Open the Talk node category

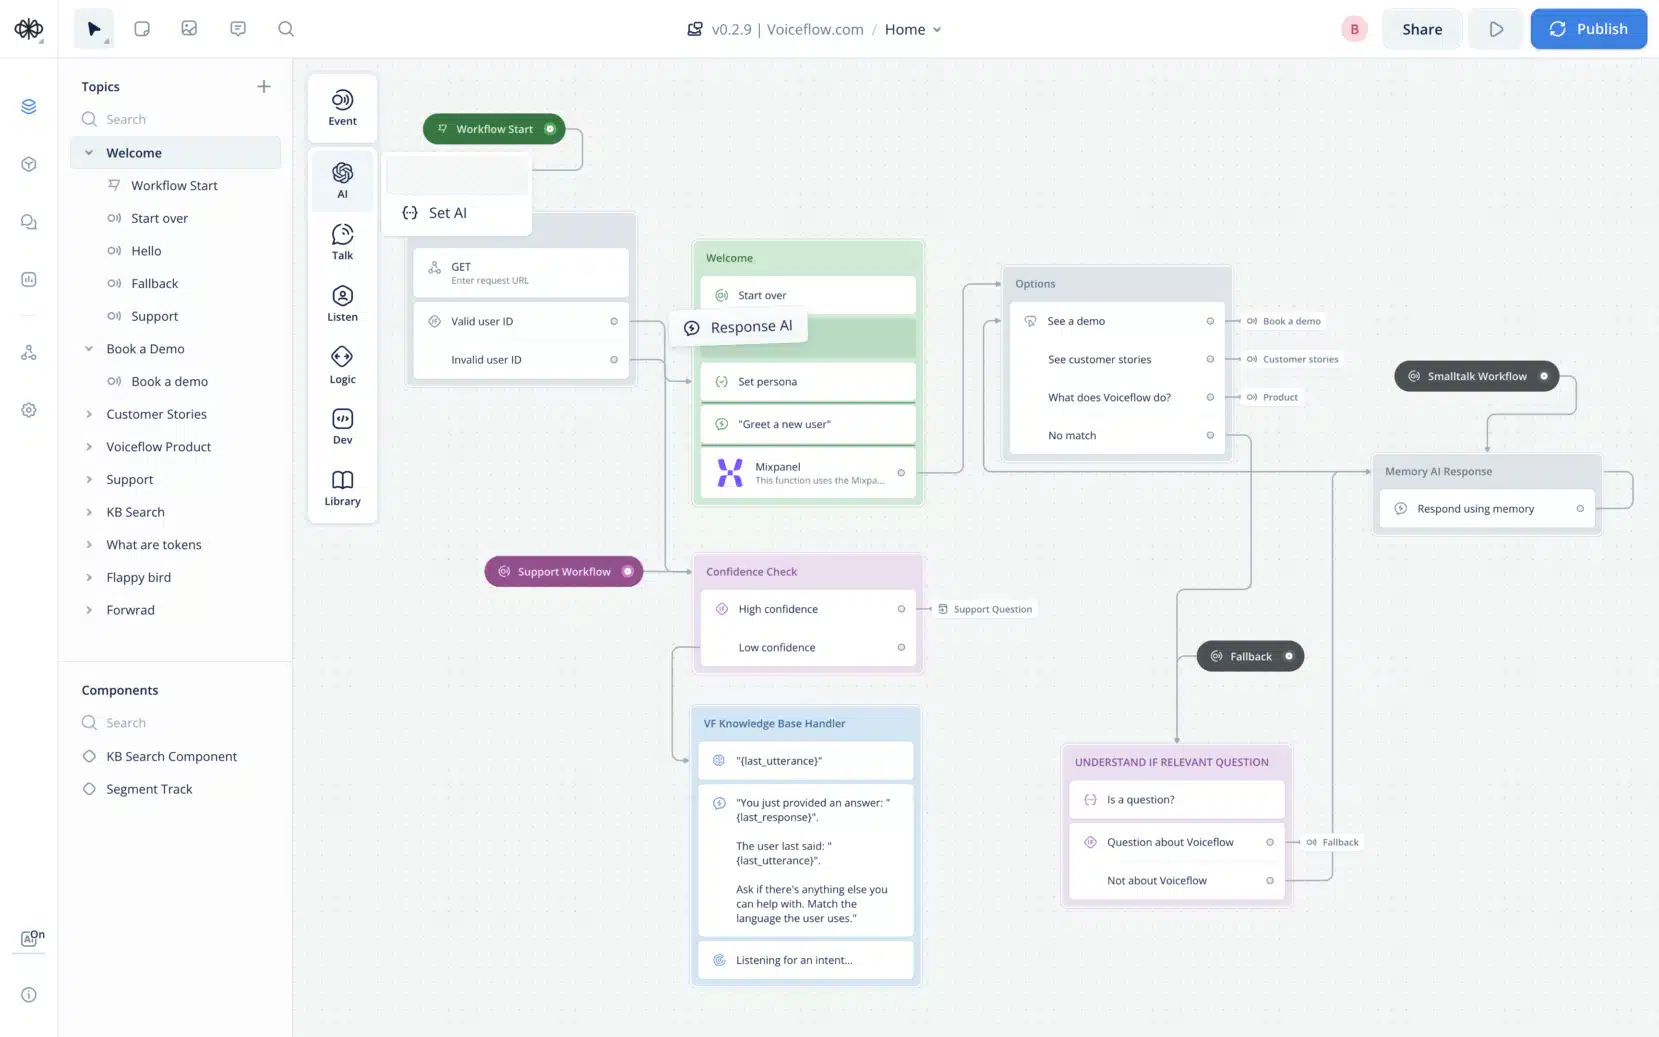tap(342, 243)
